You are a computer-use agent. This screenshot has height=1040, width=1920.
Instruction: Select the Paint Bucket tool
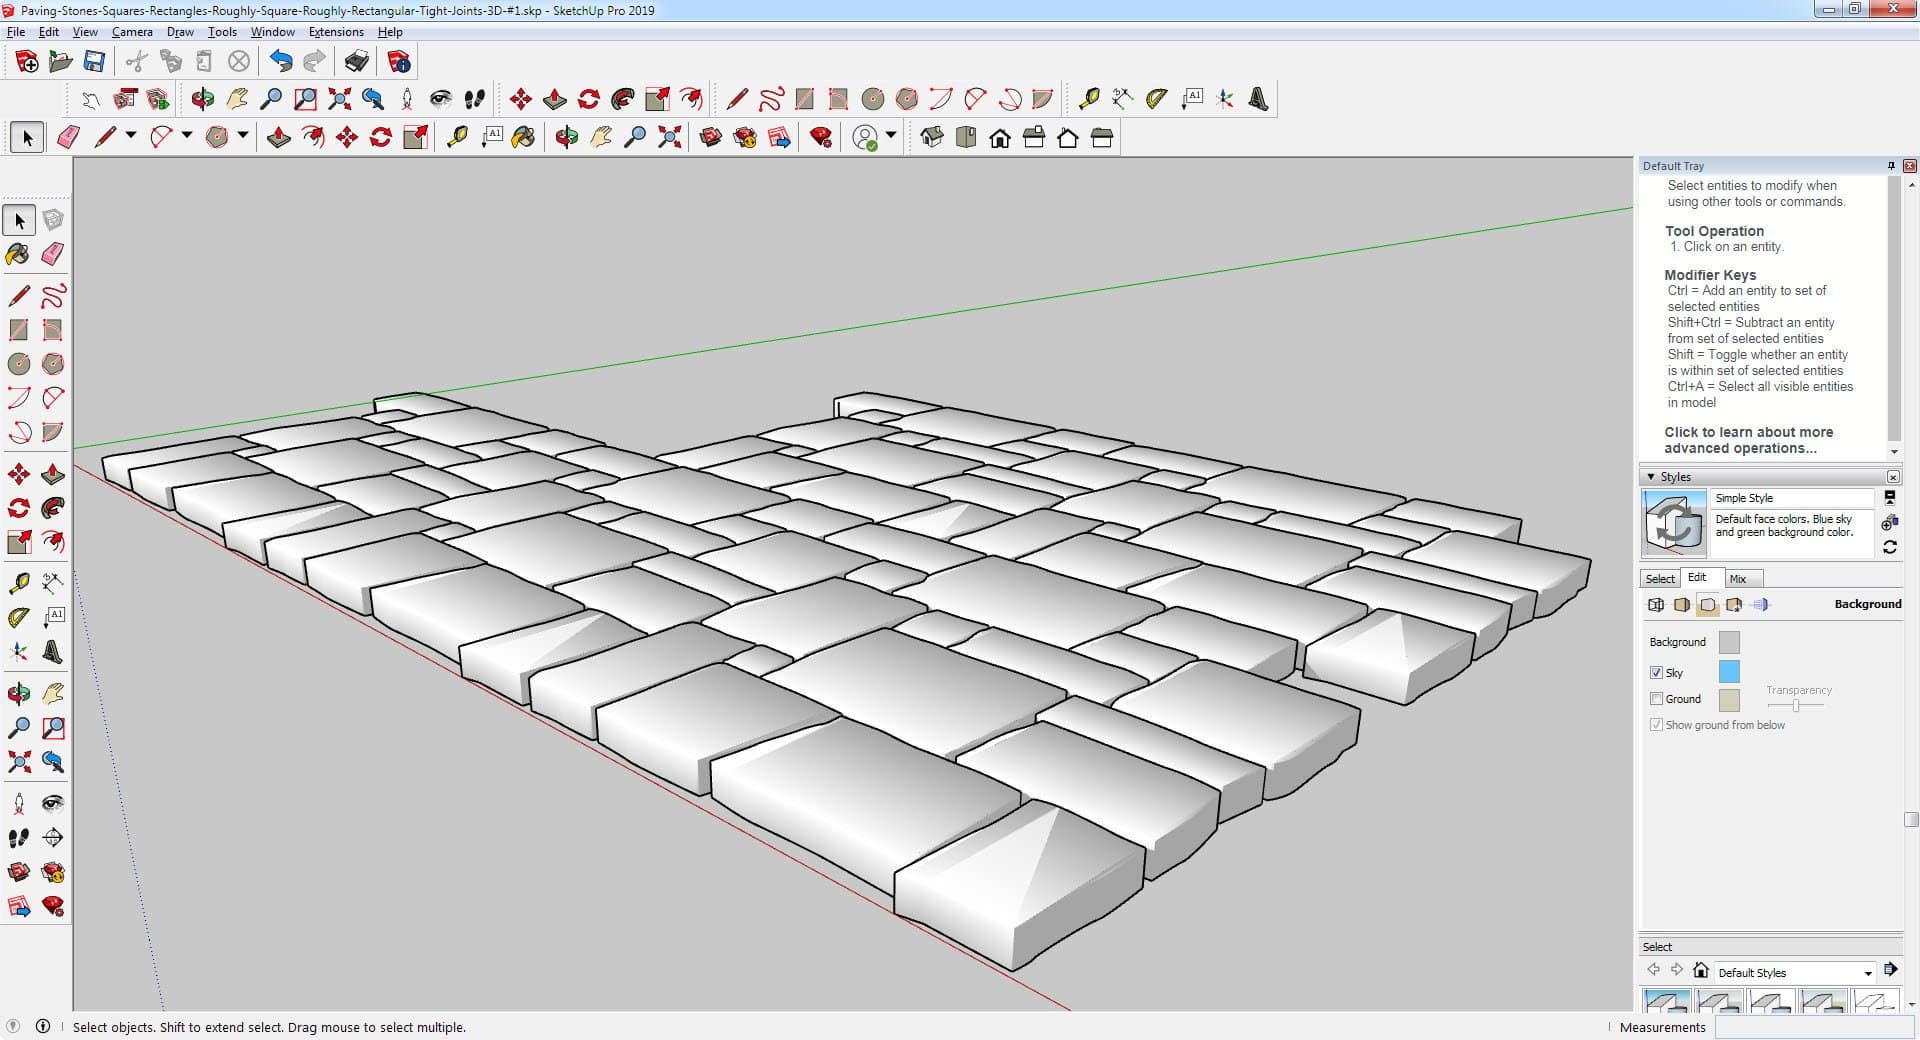tap(18, 254)
